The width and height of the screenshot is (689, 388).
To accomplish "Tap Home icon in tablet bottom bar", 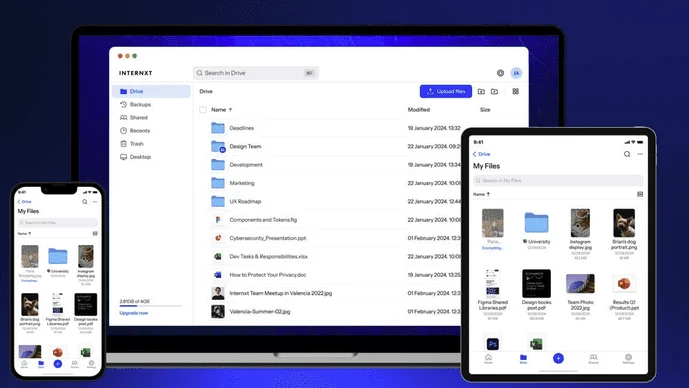I will 488,359.
